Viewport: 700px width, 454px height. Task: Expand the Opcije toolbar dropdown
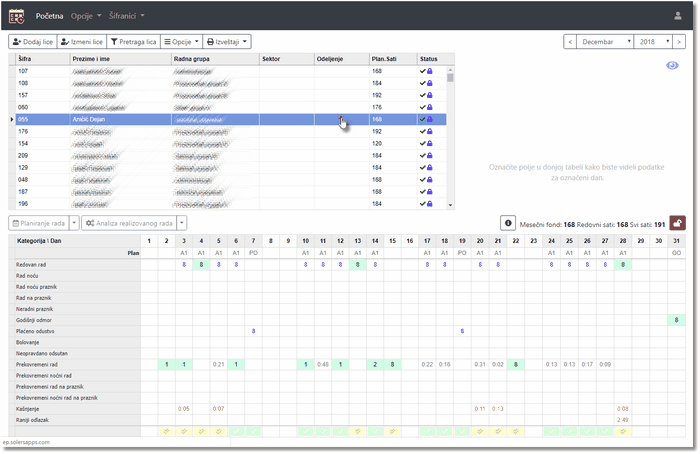(181, 42)
